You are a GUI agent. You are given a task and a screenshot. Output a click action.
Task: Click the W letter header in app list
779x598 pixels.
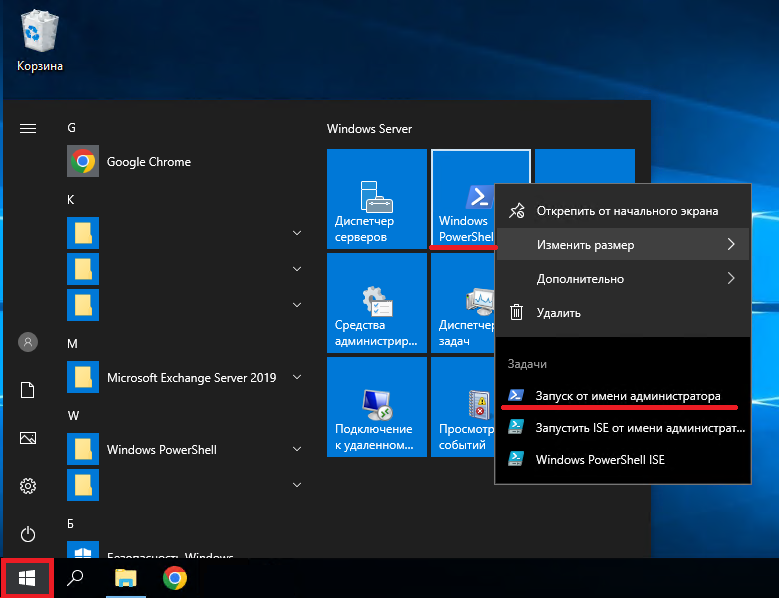click(73, 416)
